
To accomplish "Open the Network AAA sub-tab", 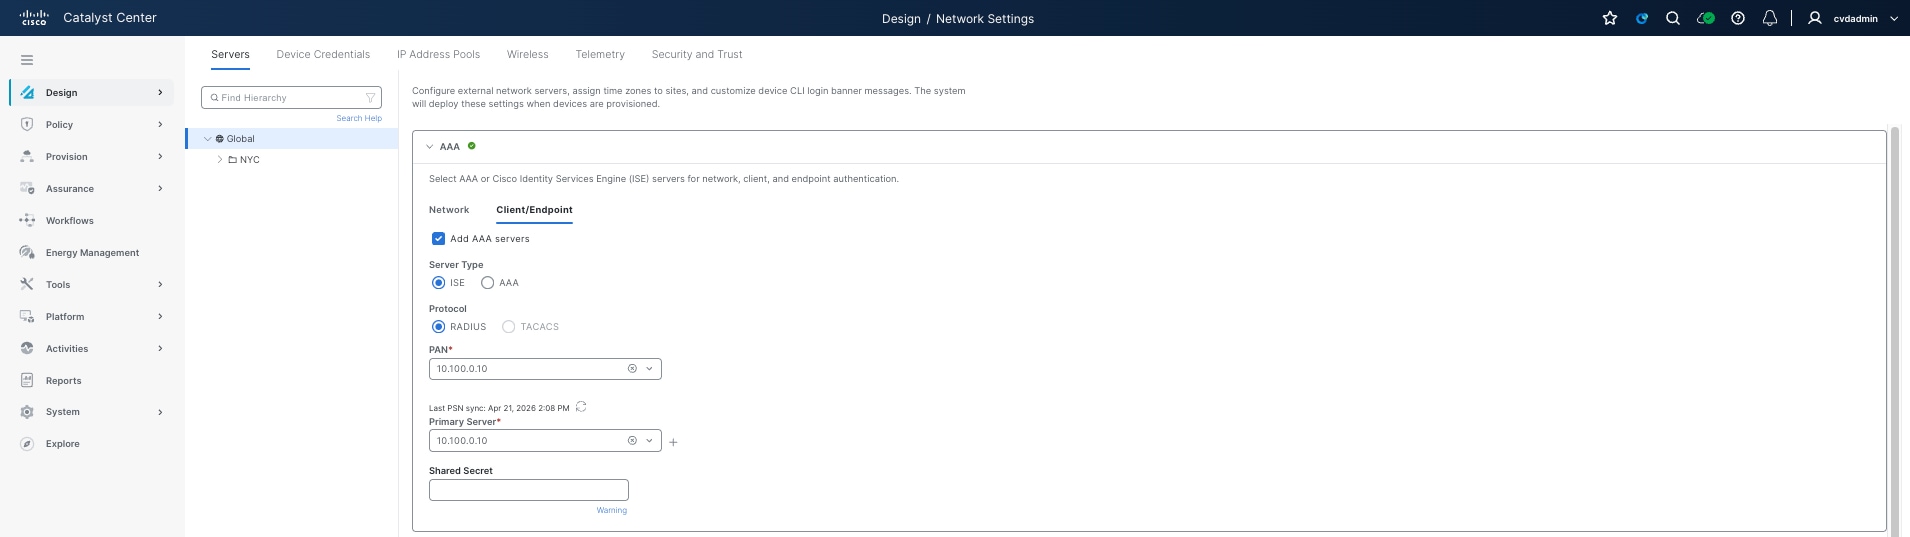I will (449, 210).
